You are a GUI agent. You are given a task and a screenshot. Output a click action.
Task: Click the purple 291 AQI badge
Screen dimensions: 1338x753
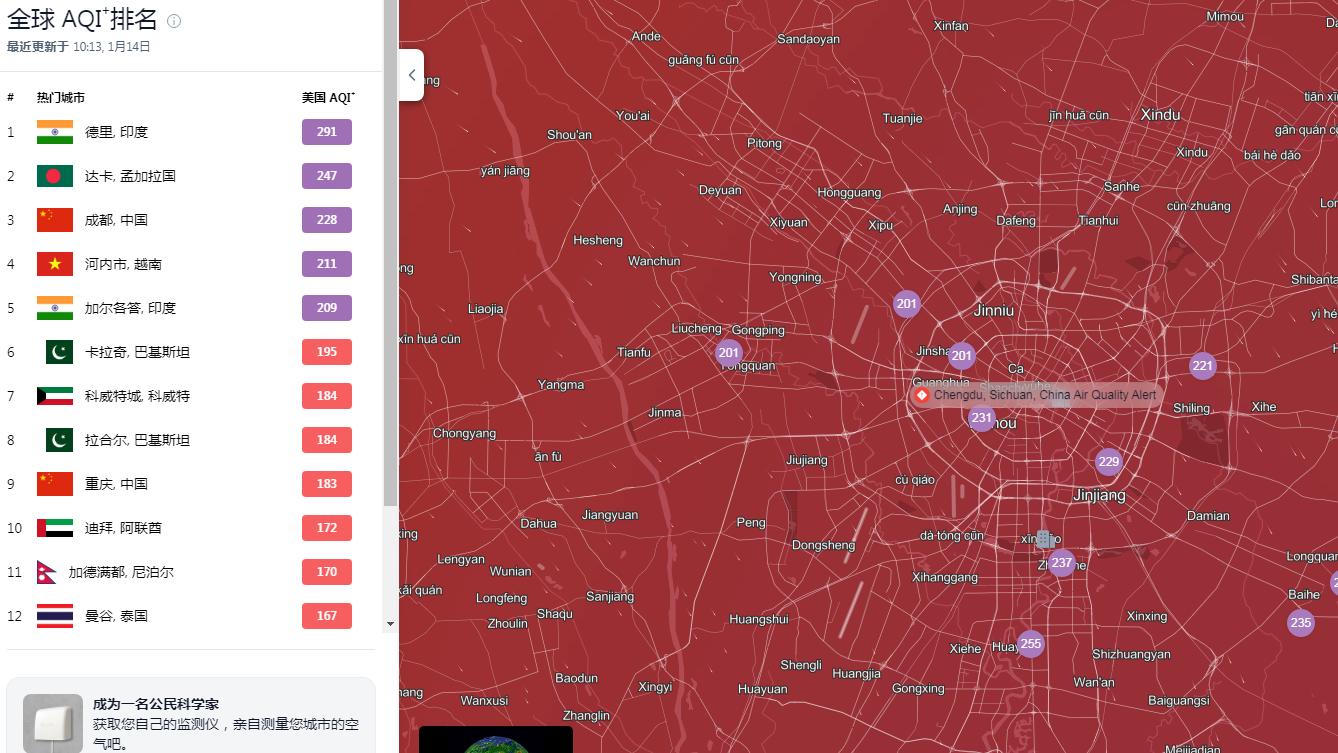327,132
